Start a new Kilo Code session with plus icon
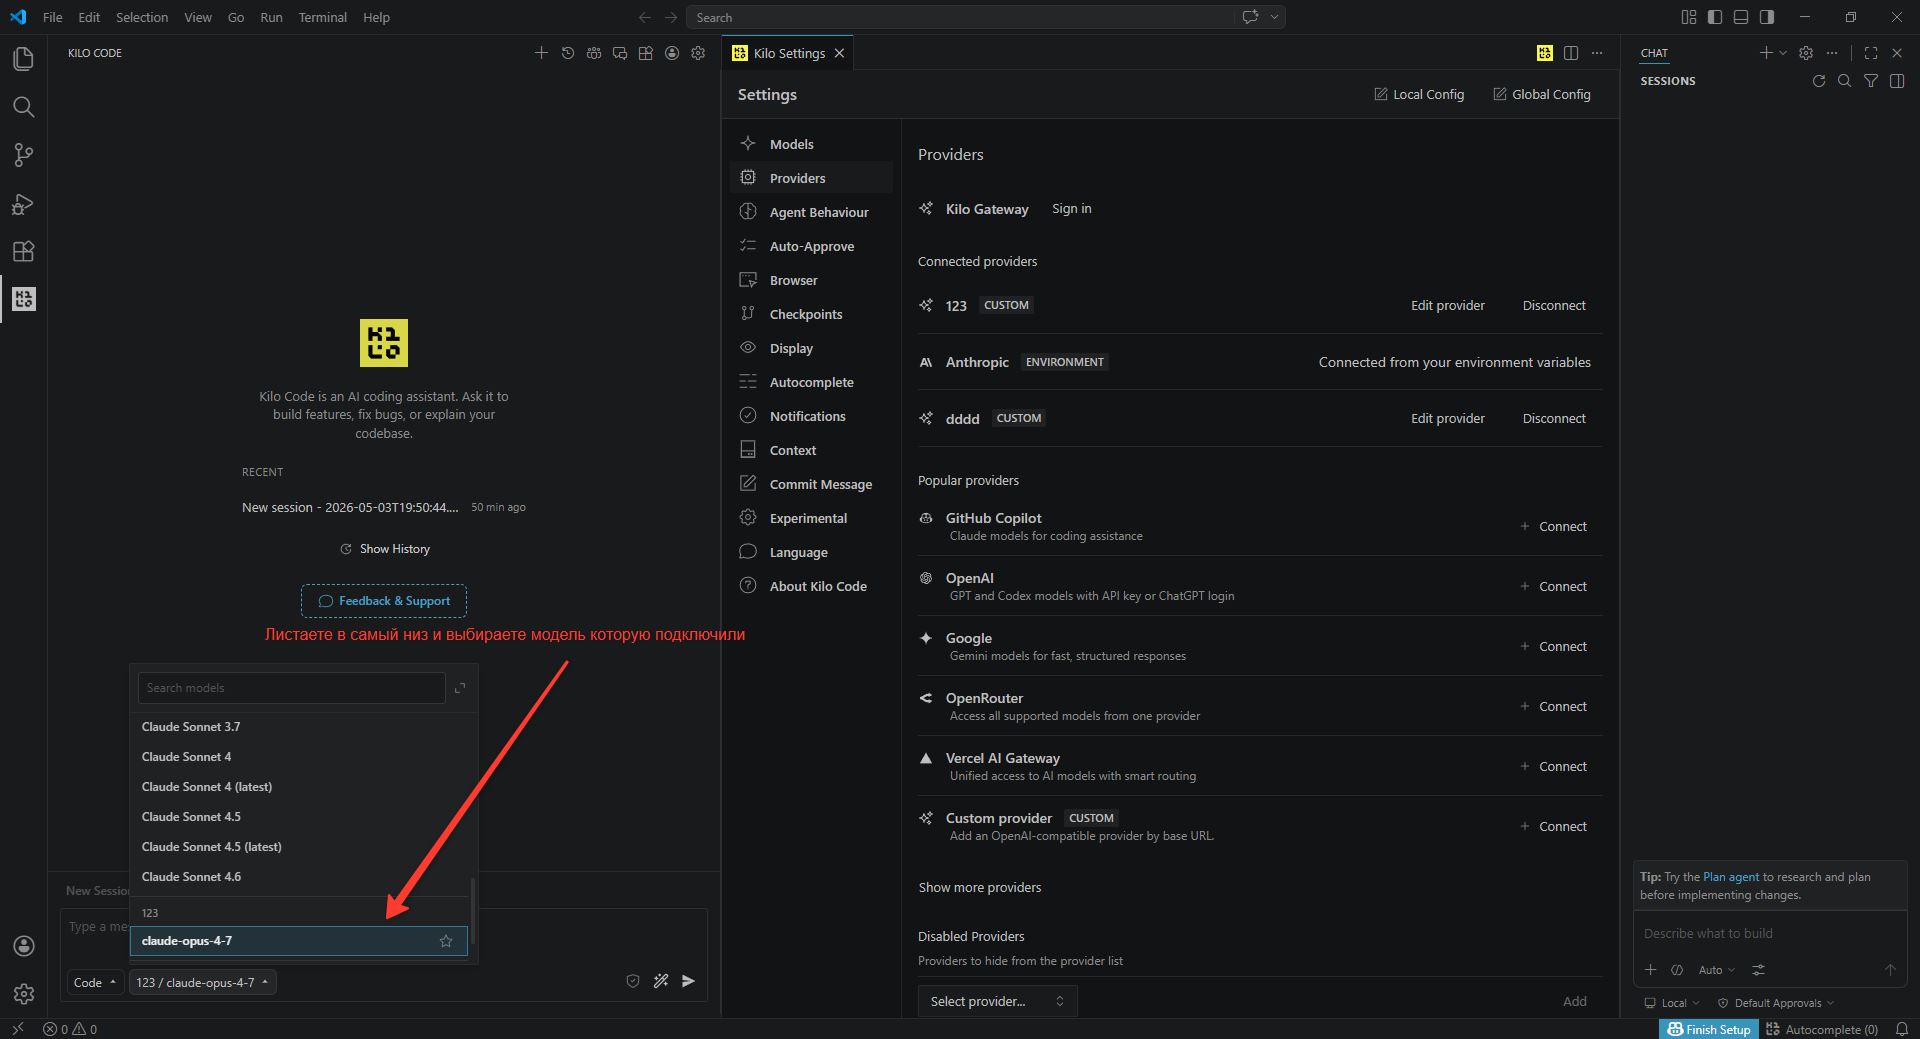This screenshot has height=1039, width=1920. (541, 53)
